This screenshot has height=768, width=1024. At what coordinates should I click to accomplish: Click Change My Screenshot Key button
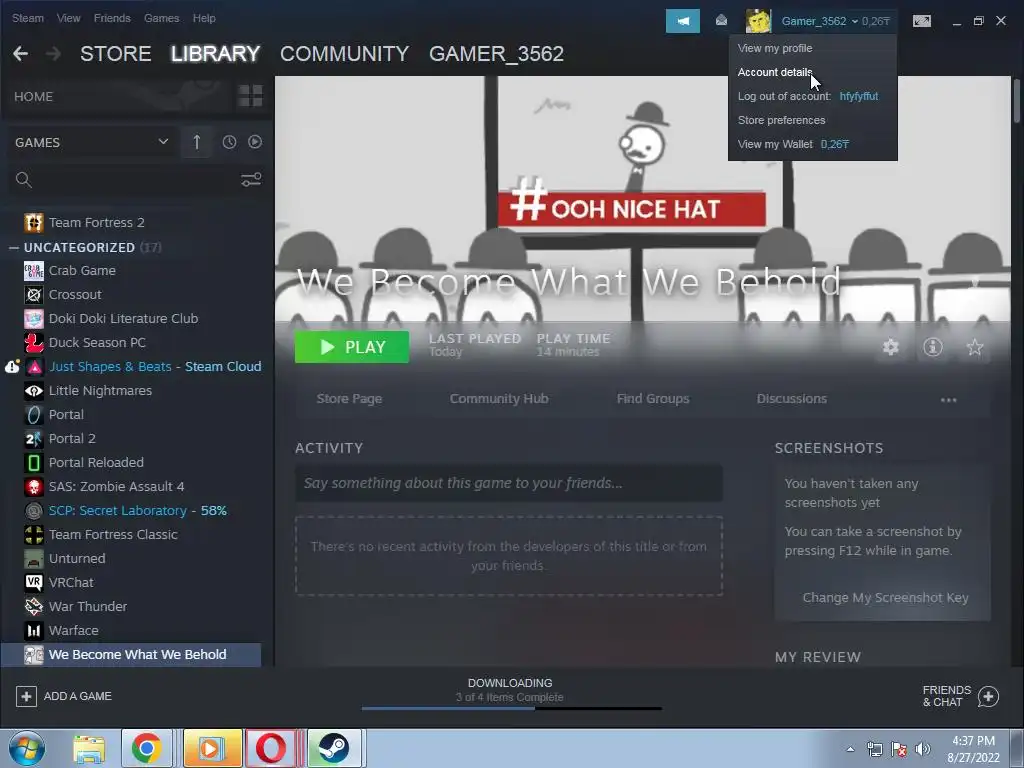pyautogui.click(x=885, y=598)
